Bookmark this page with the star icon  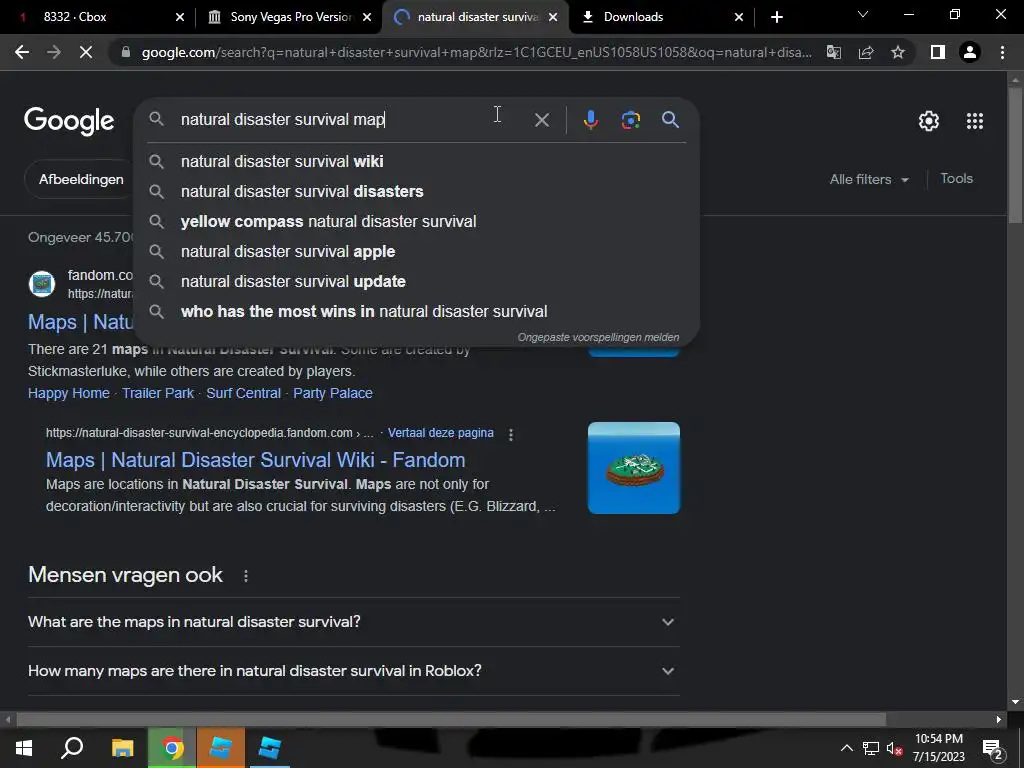pos(898,52)
